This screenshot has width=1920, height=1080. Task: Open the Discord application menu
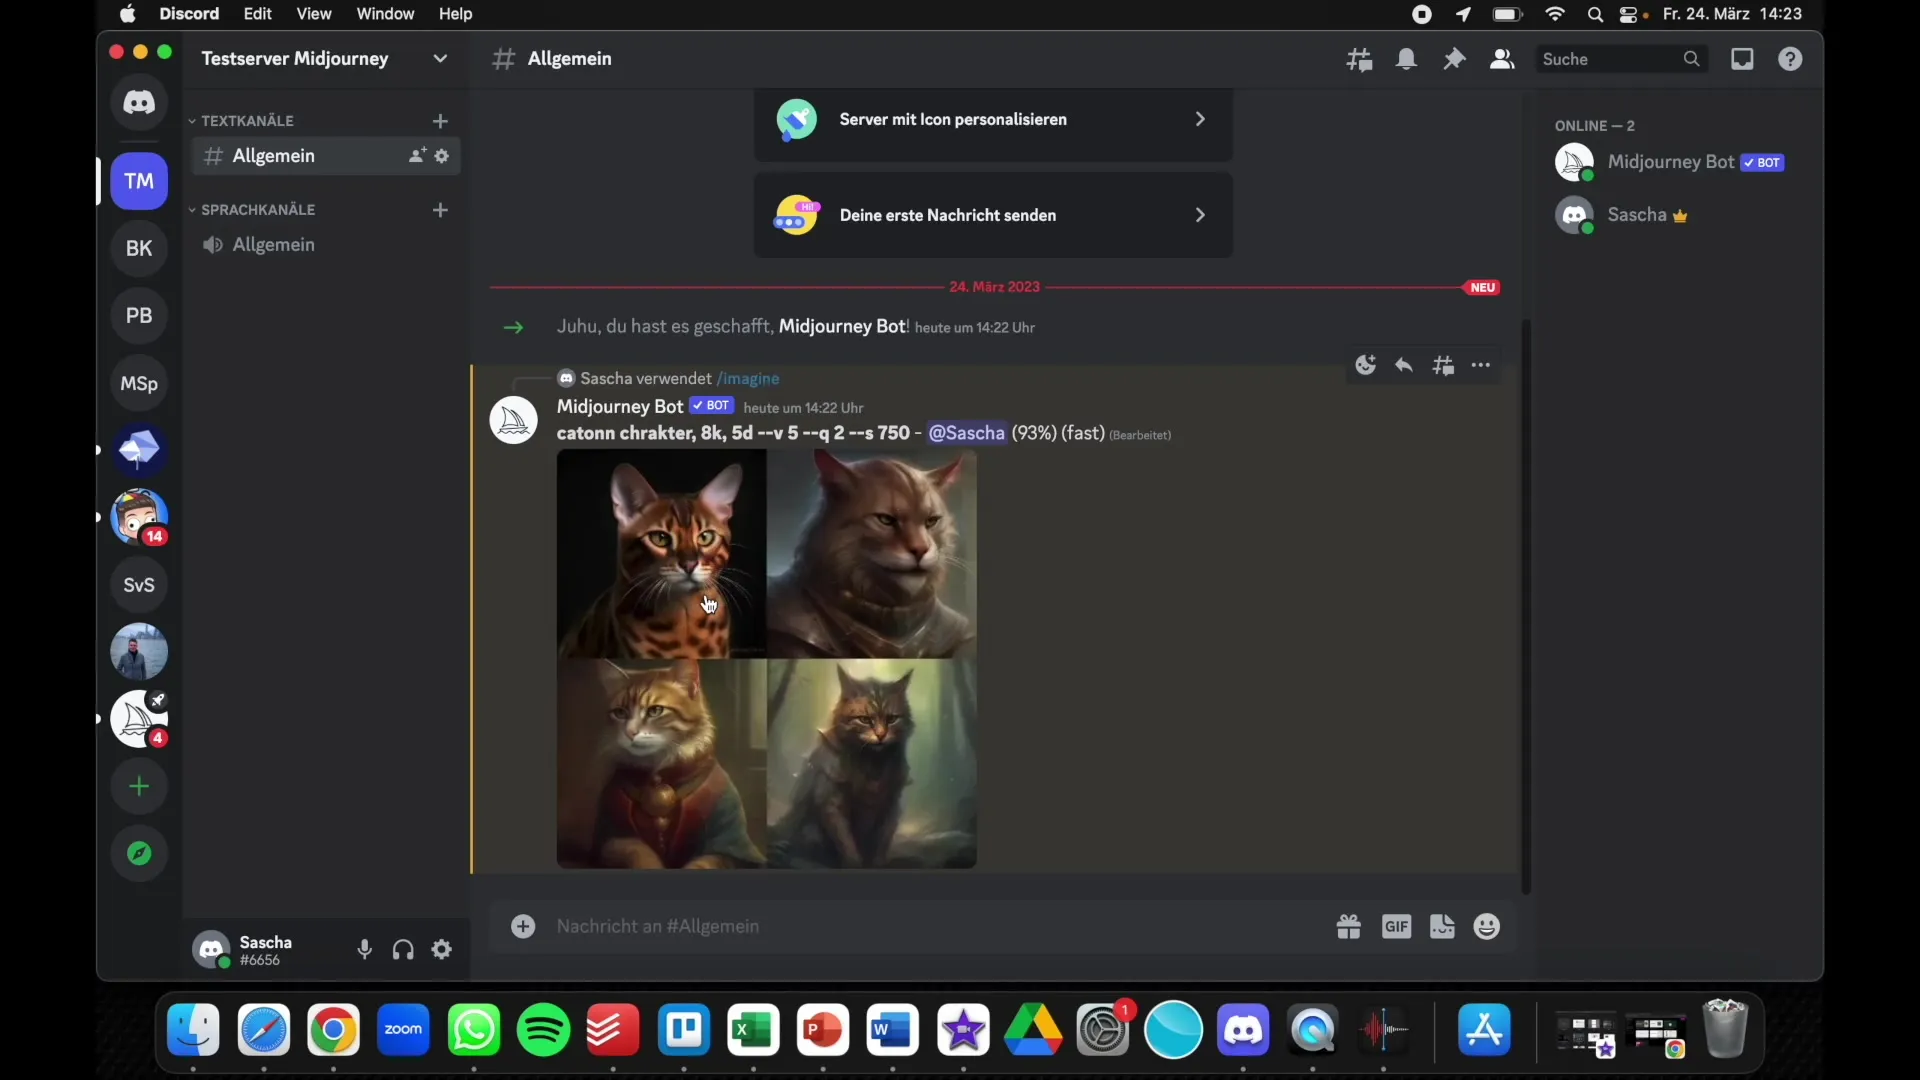(189, 14)
